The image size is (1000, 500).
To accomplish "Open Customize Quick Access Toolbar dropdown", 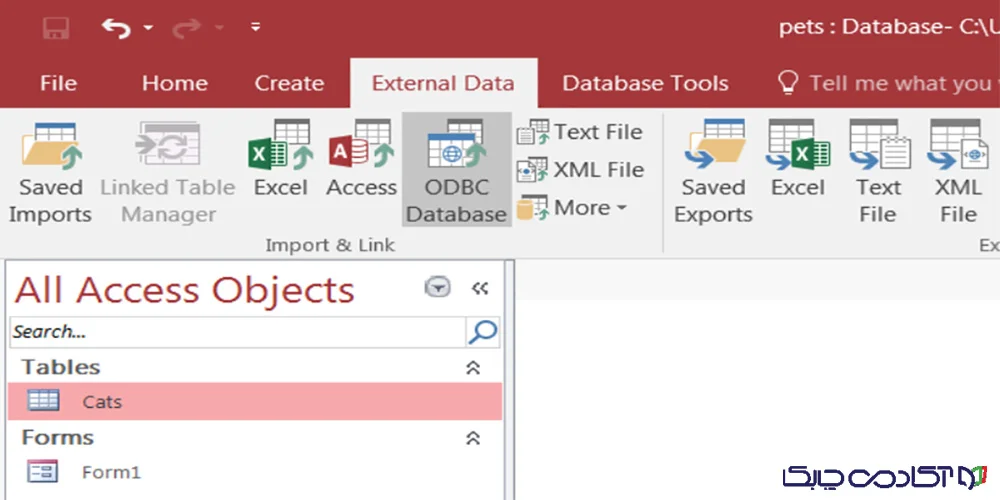I will pos(255,28).
